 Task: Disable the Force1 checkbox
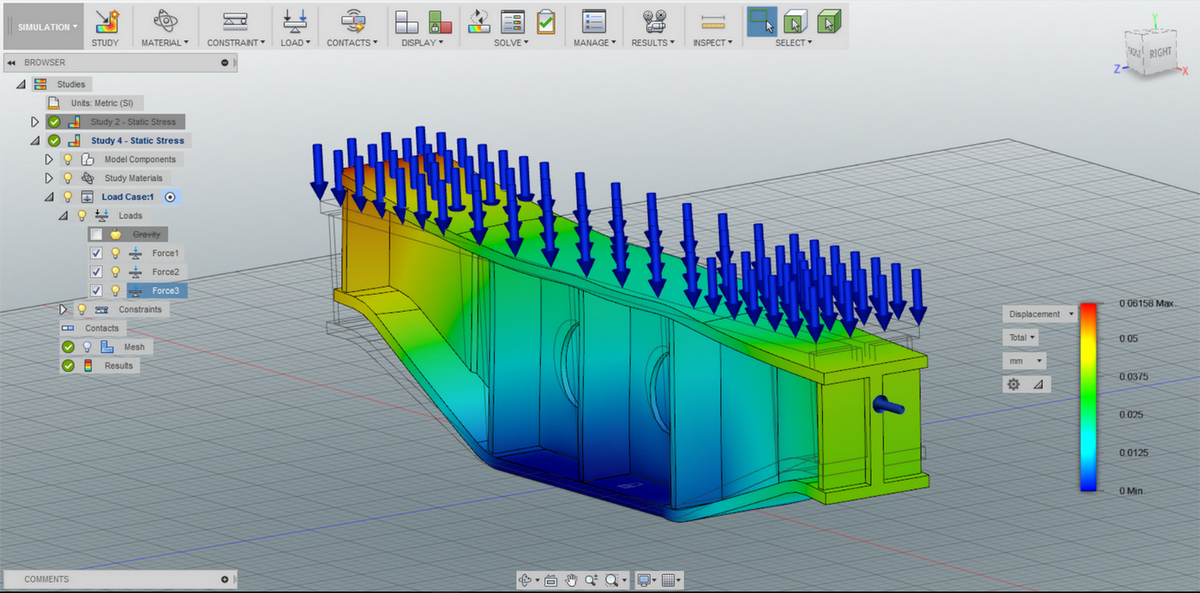96,252
